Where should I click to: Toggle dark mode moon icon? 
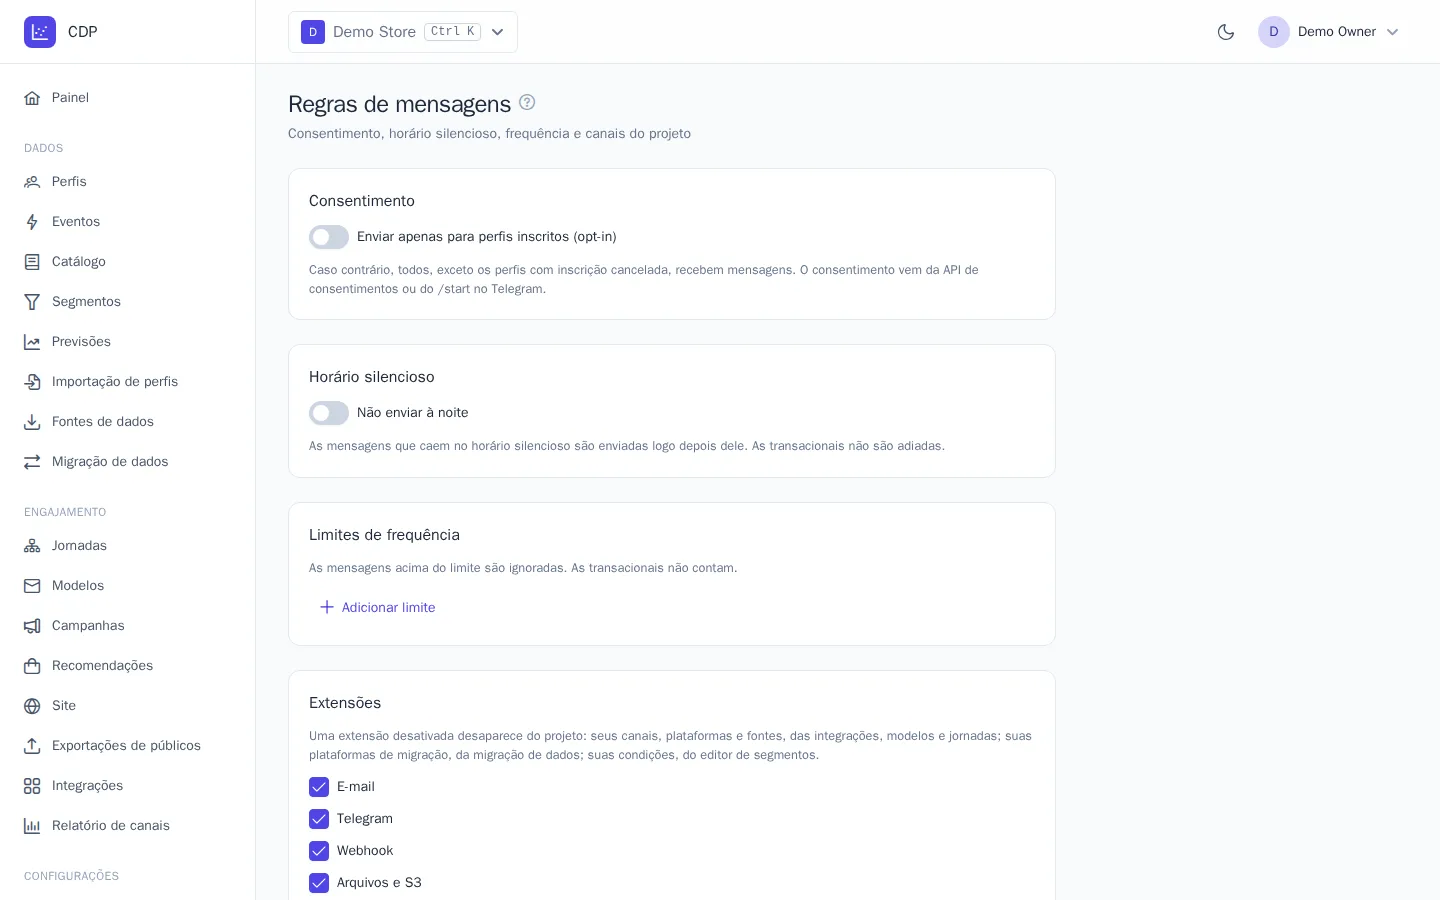point(1226,32)
